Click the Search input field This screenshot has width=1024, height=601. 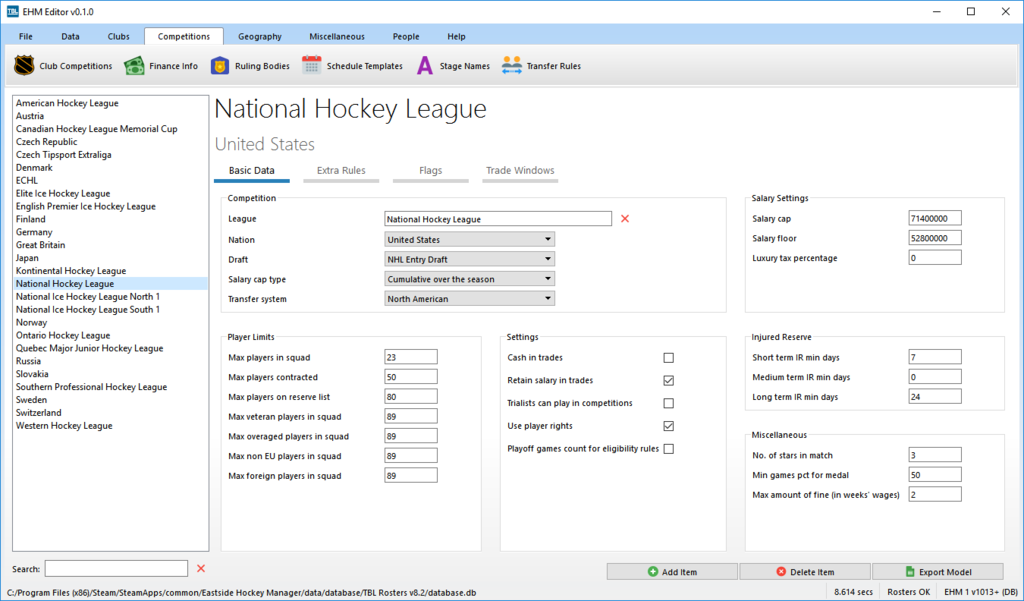(x=116, y=568)
